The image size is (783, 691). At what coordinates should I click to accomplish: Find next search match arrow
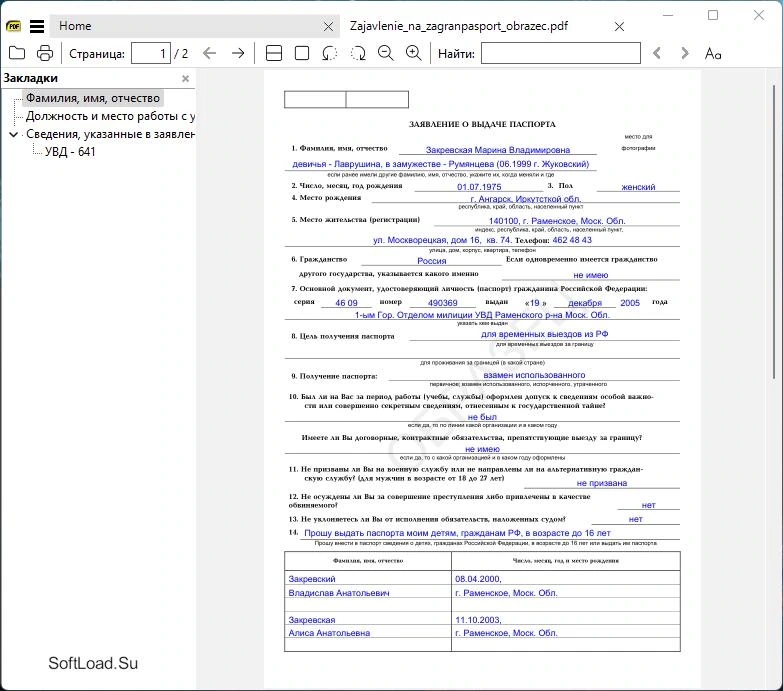pyautogui.click(x=685, y=53)
